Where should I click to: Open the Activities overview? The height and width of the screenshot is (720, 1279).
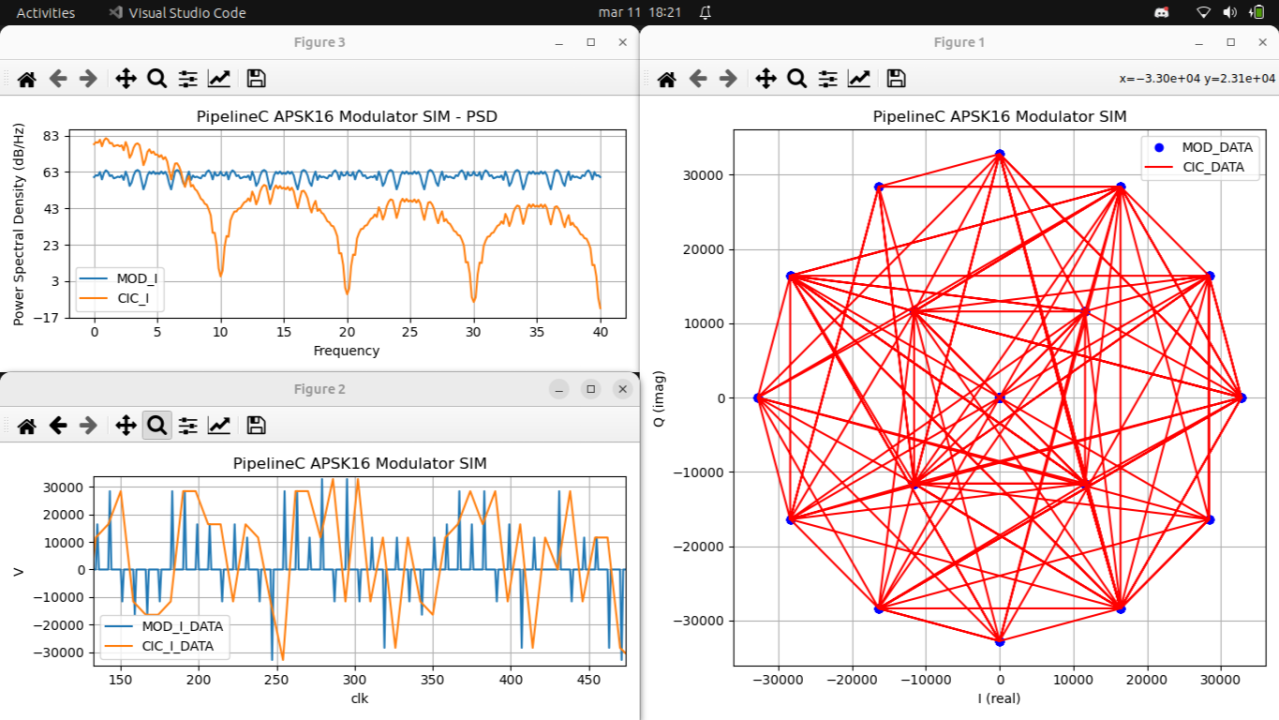(45, 13)
